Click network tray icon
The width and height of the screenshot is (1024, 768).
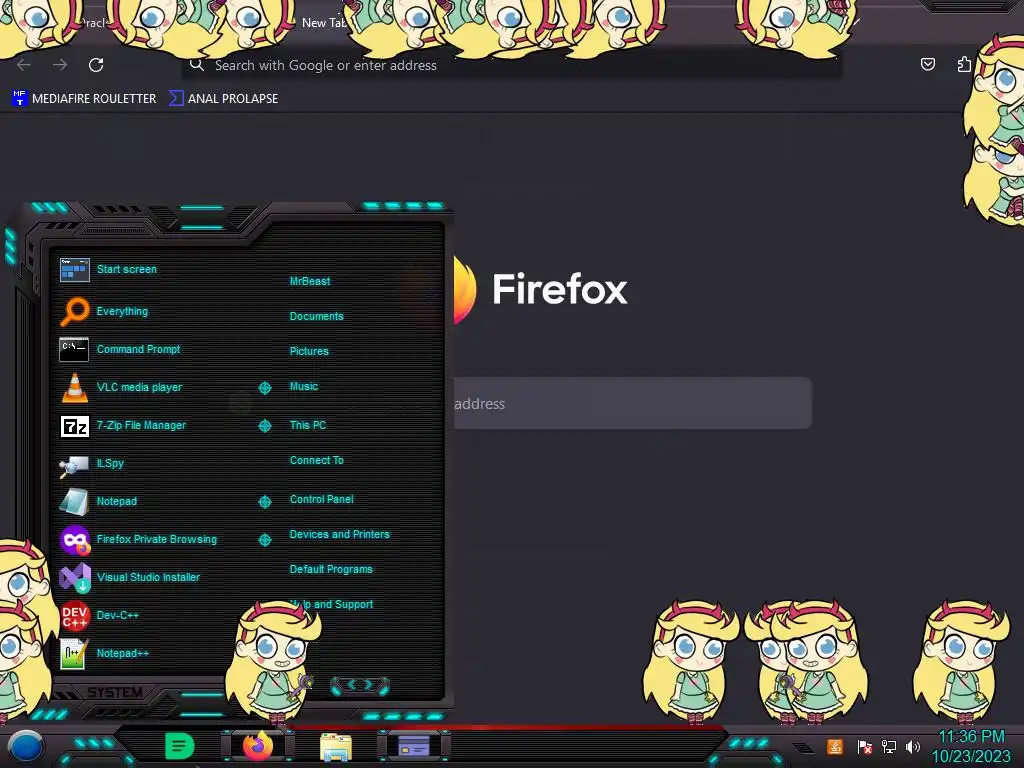888,746
